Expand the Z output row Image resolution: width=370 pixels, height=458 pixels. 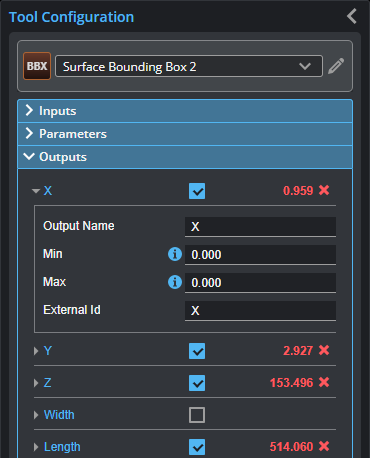(x=36, y=383)
